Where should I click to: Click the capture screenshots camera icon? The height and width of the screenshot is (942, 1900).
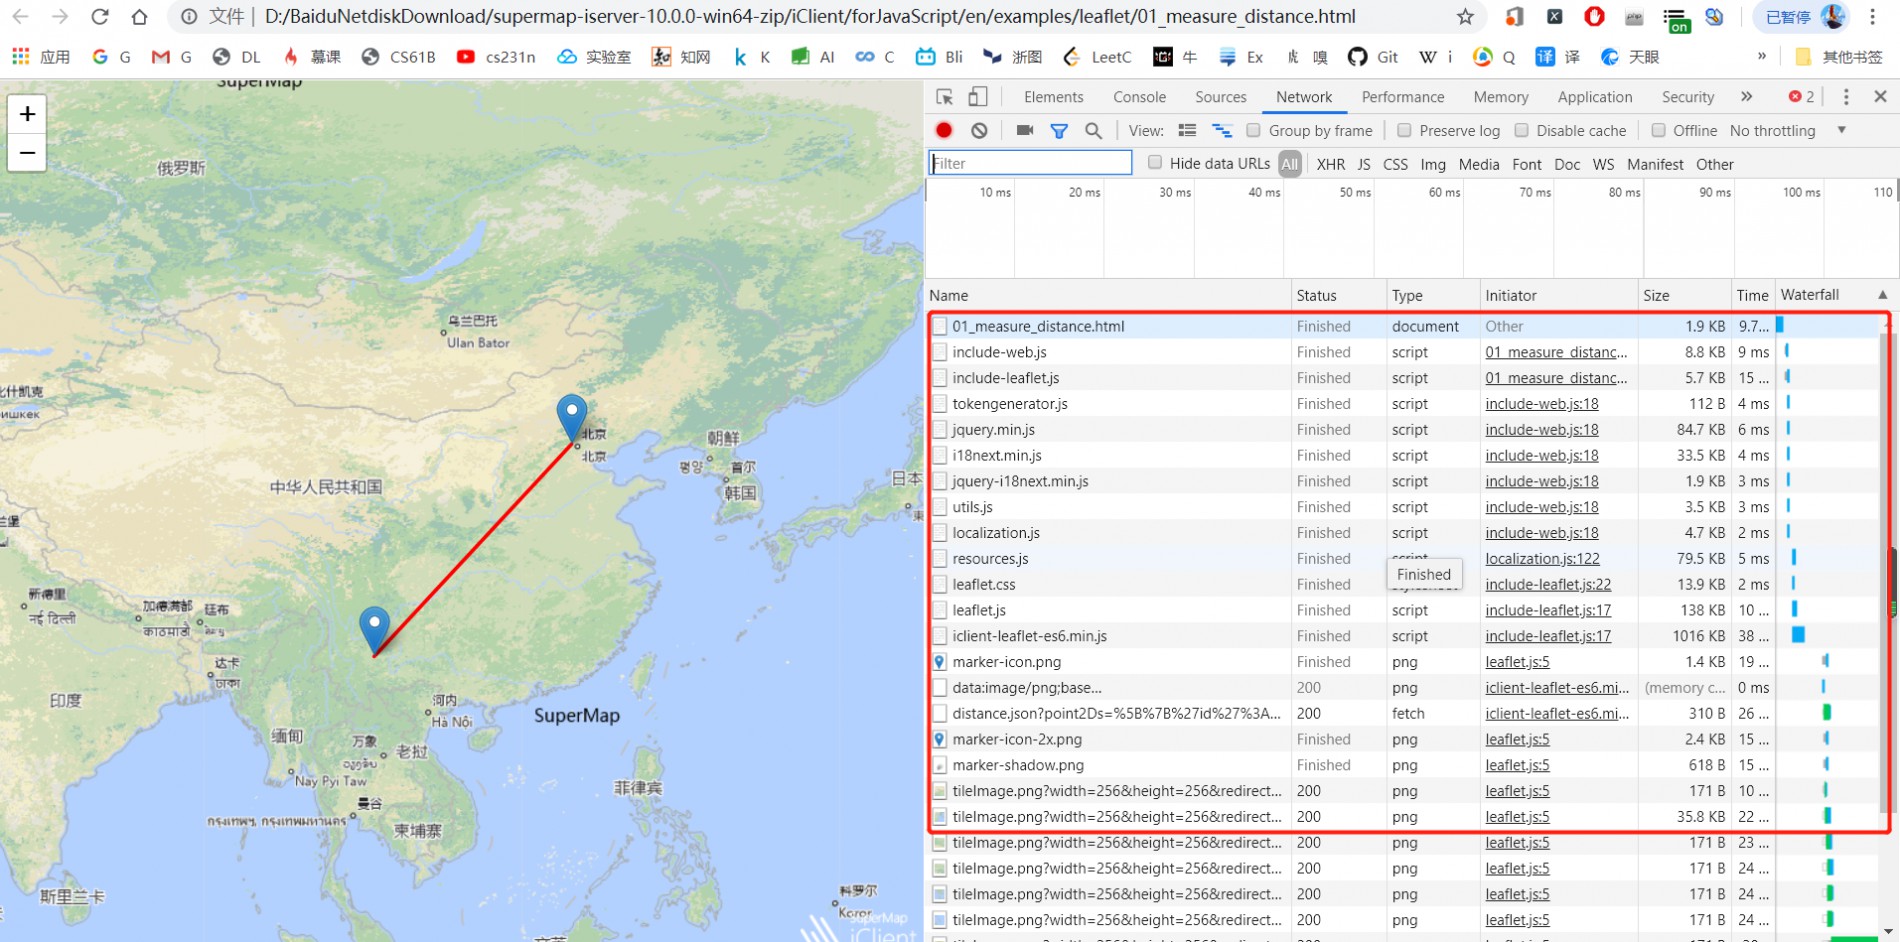[1024, 130]
